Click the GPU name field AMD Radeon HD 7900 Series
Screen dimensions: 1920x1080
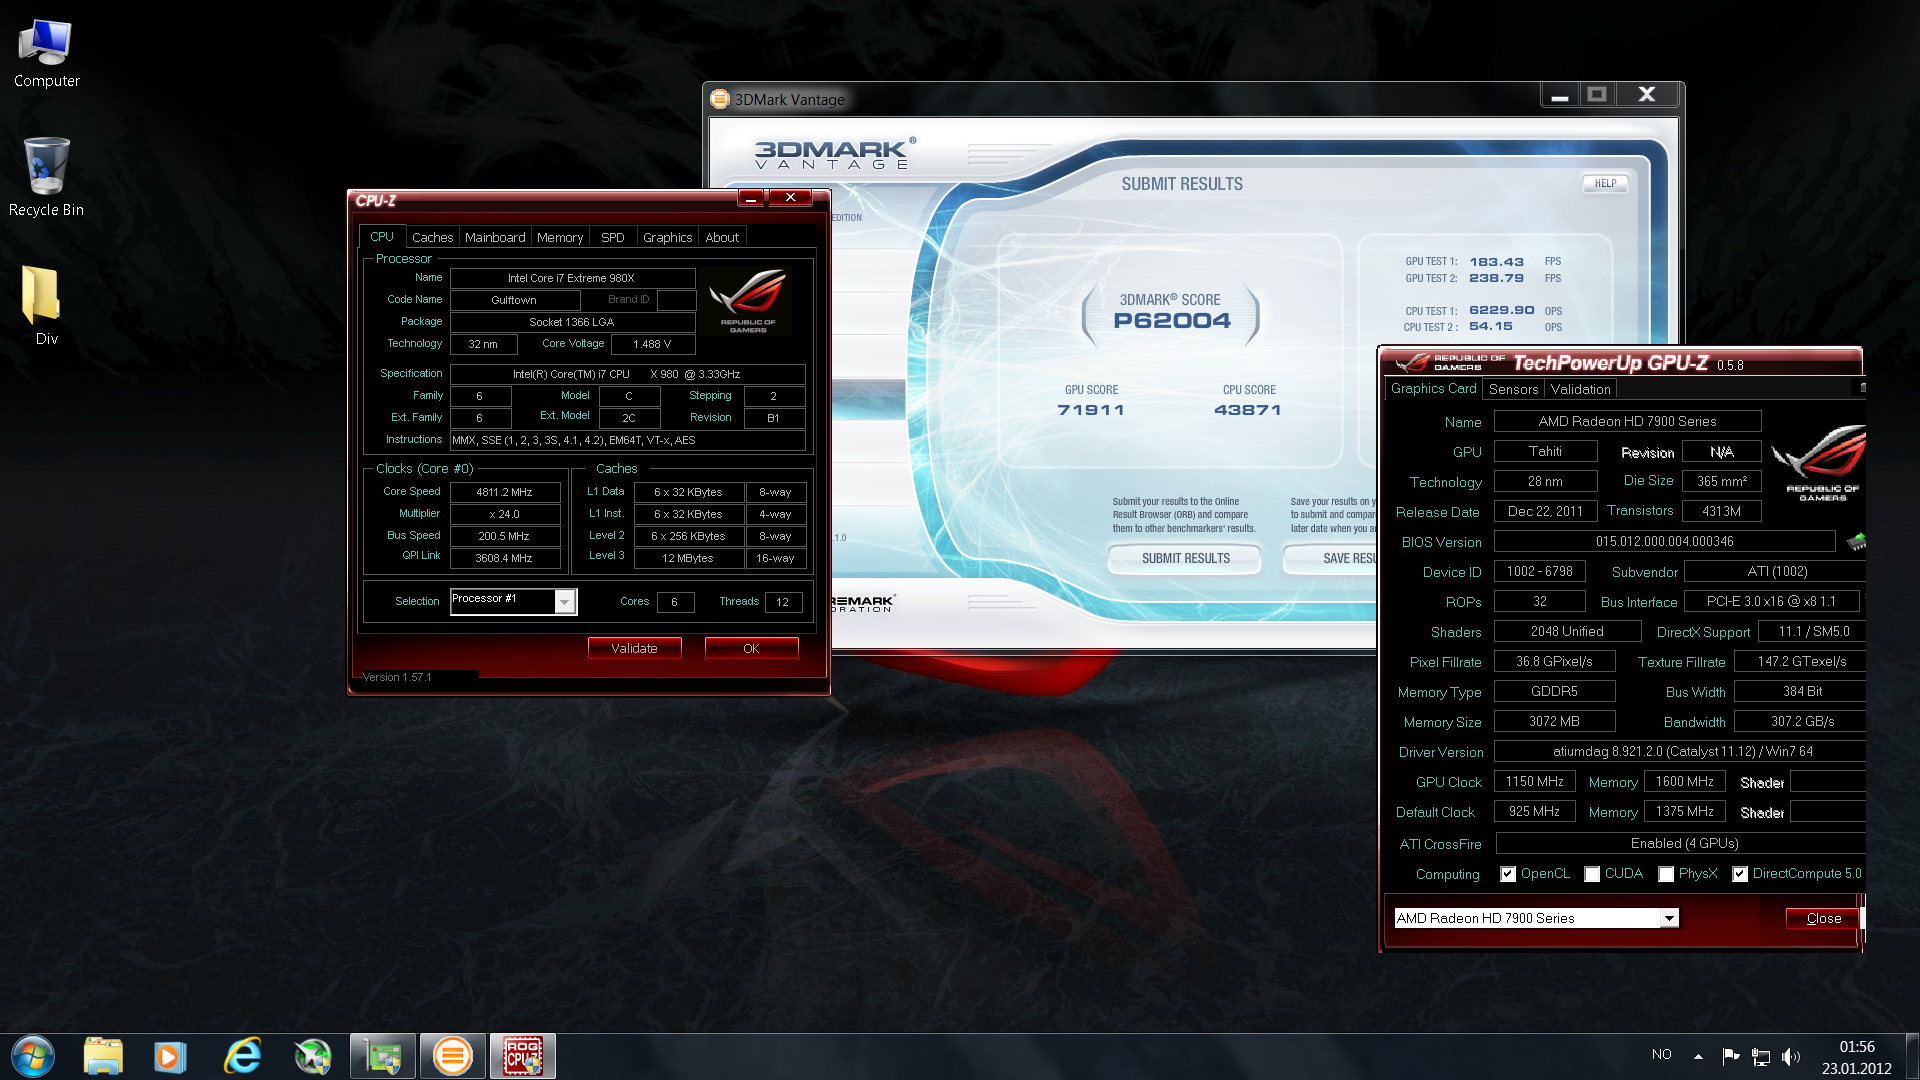[x=1627, y=421]
